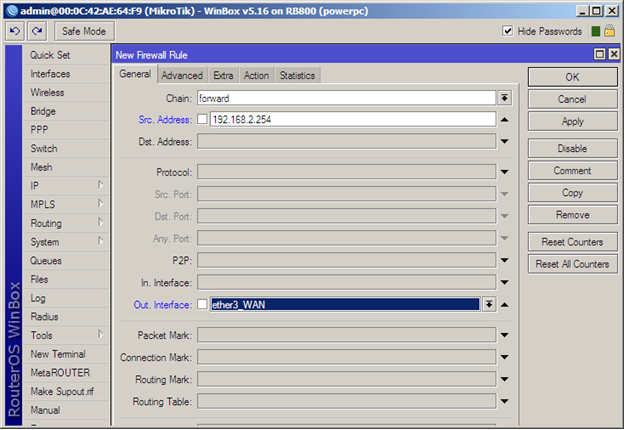
Task: Click the Src. Address input field
Action: tap(353, 119)
